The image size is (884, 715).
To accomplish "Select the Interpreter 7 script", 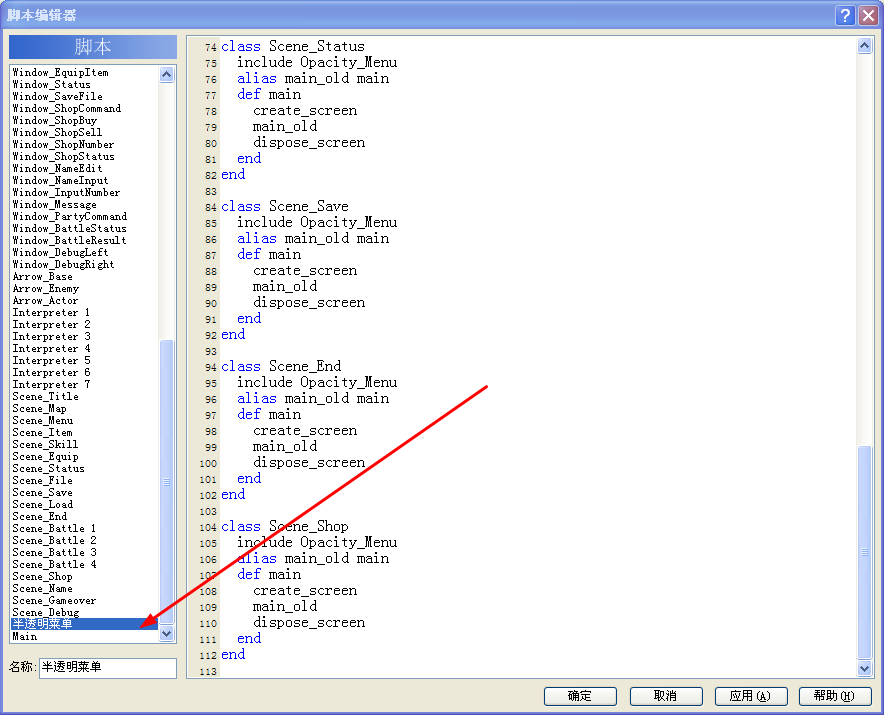I will tap(85, 385).
